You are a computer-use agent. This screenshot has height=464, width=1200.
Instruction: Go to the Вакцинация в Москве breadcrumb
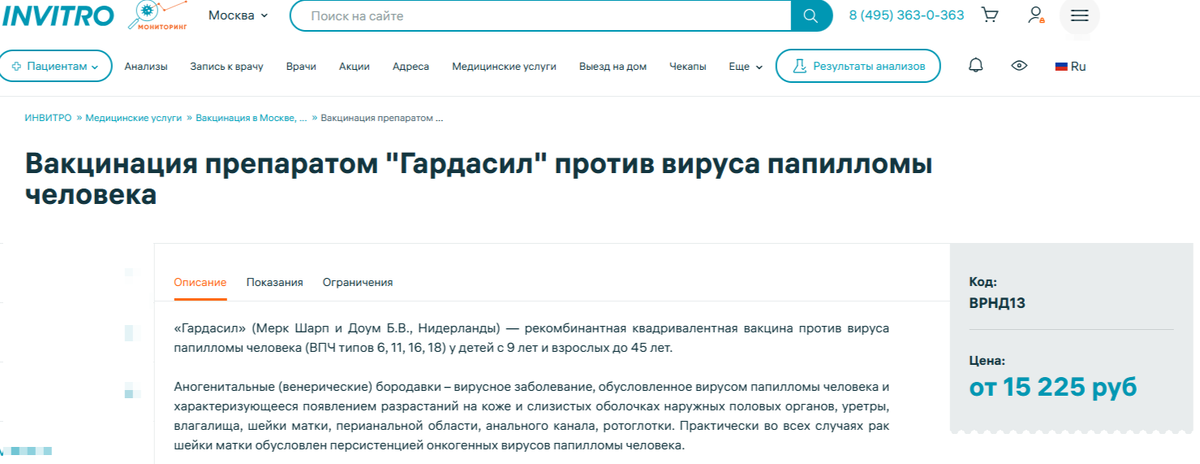click(251, 118)
